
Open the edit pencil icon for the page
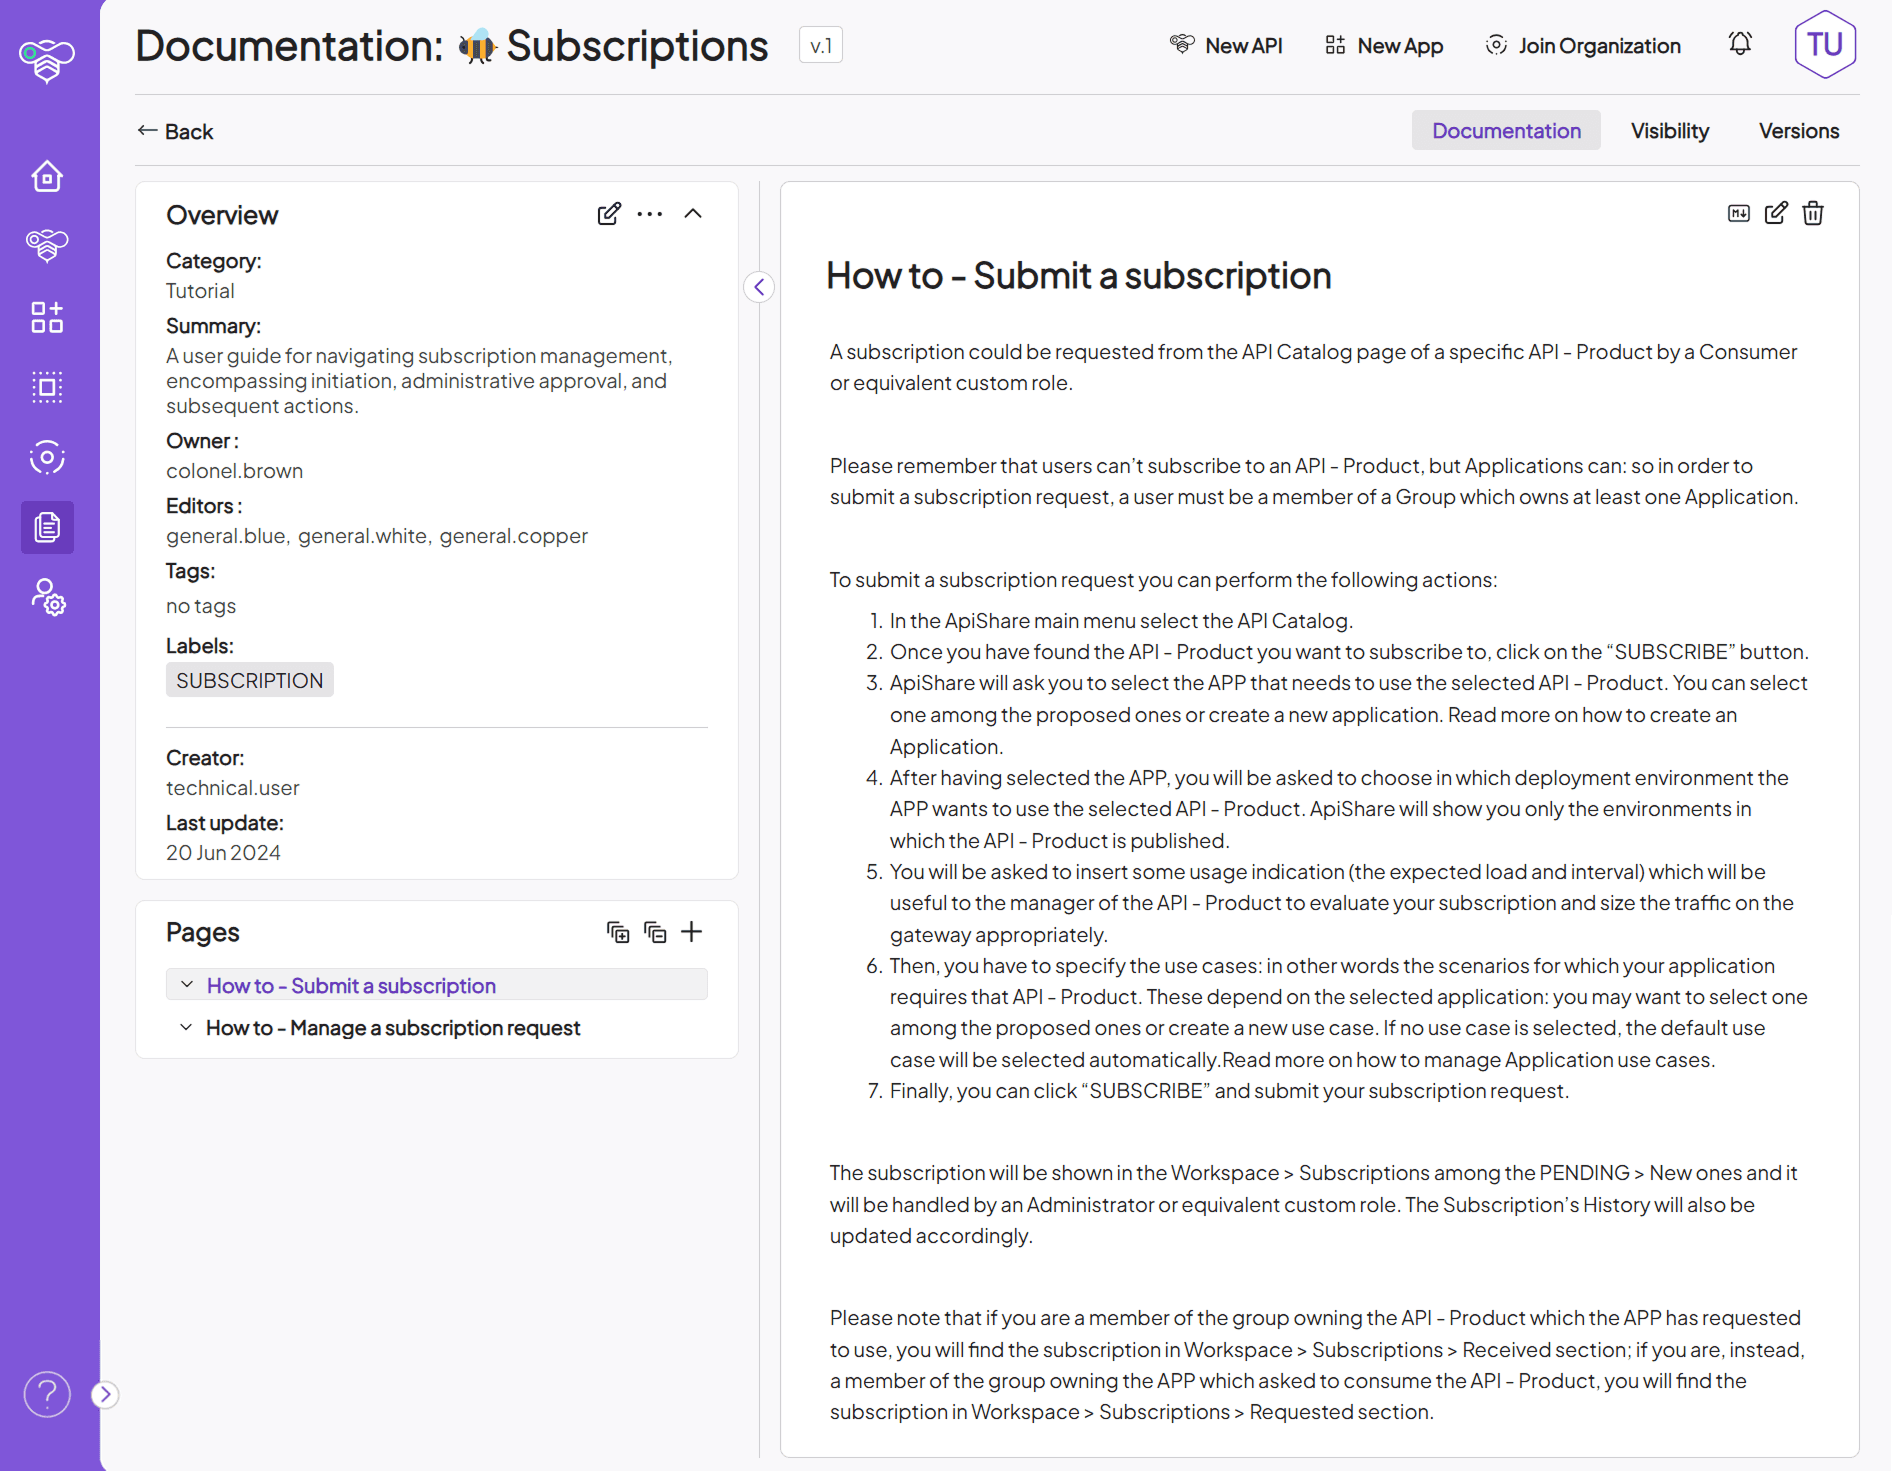(1775, 212)
